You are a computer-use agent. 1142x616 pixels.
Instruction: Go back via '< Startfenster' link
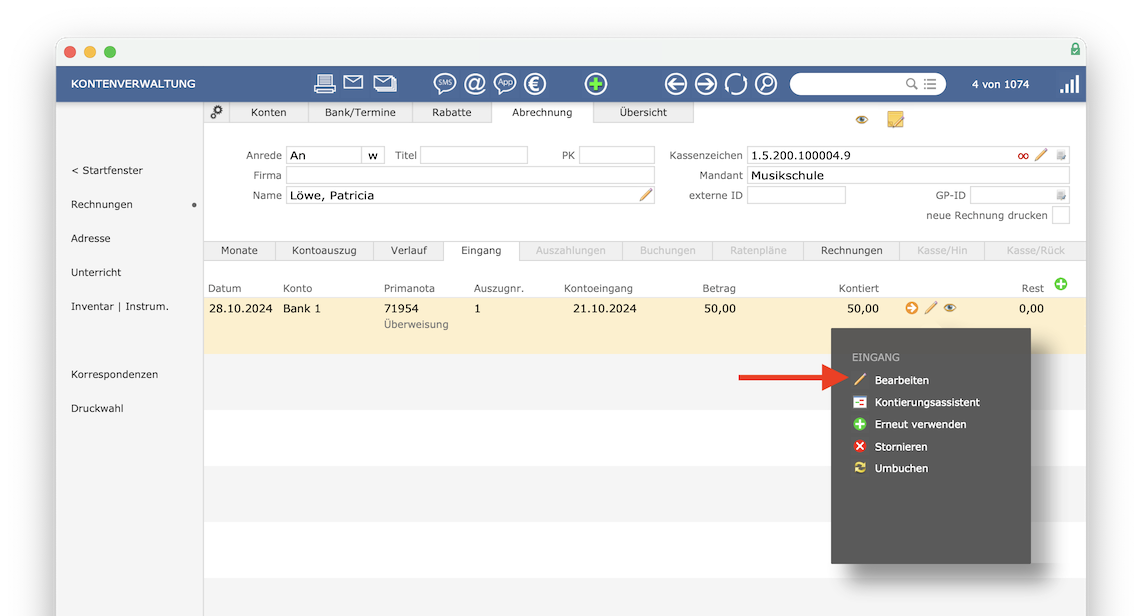(107, 170)
